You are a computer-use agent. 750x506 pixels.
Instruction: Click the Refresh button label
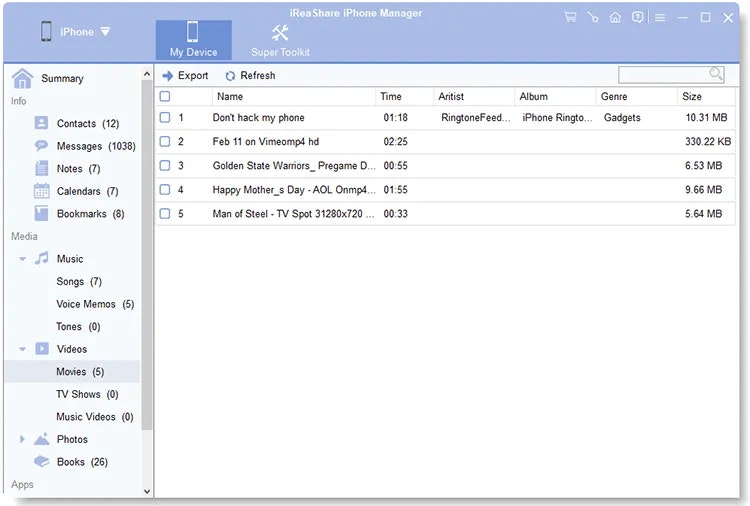coord(258,76)
